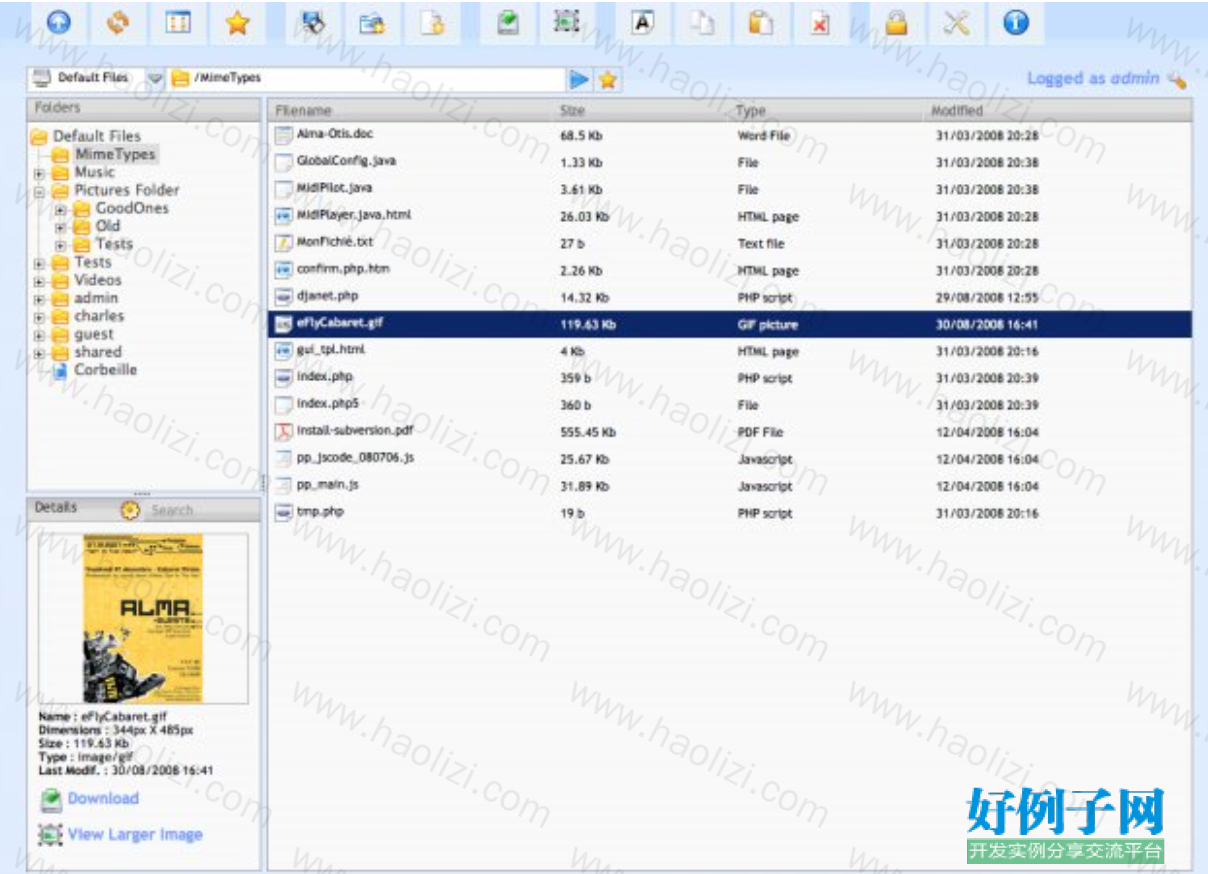
Task: Switch to the Search tab
Action: tap(172, 510)
